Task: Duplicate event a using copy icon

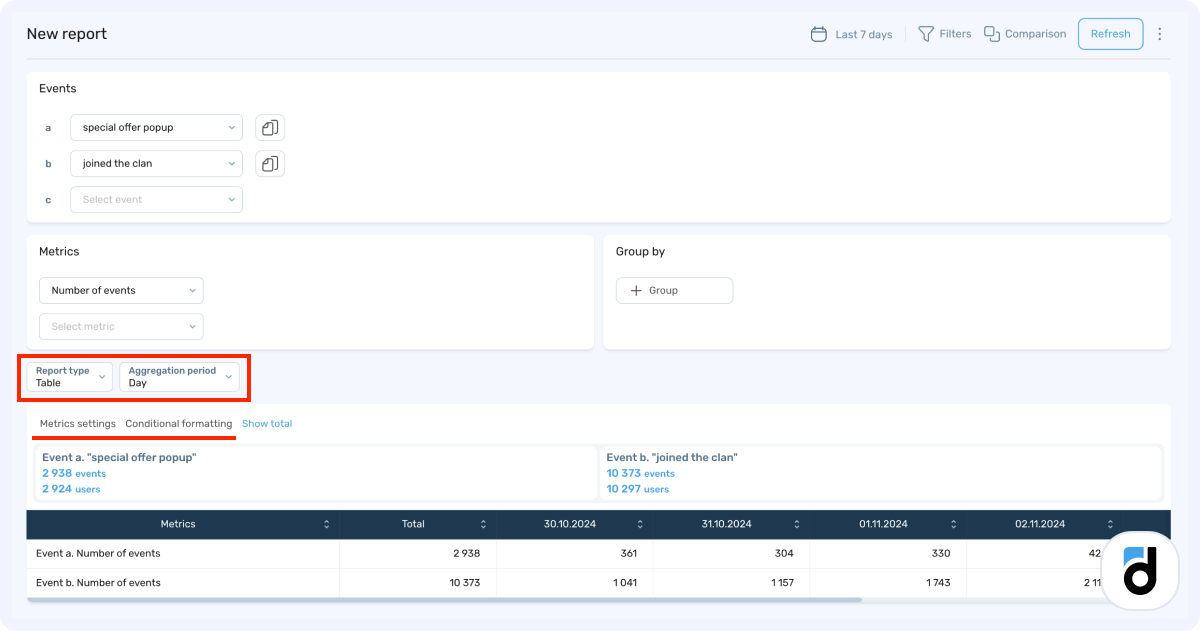Action: coord(270,128)
